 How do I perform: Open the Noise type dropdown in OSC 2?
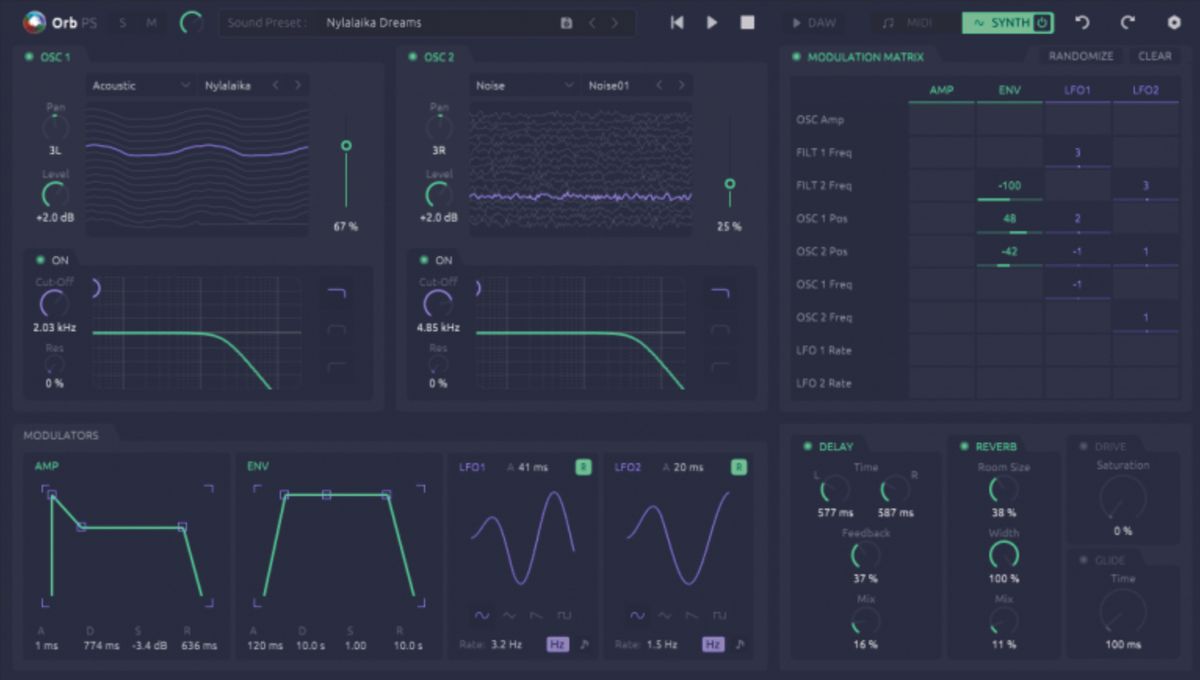523,85
